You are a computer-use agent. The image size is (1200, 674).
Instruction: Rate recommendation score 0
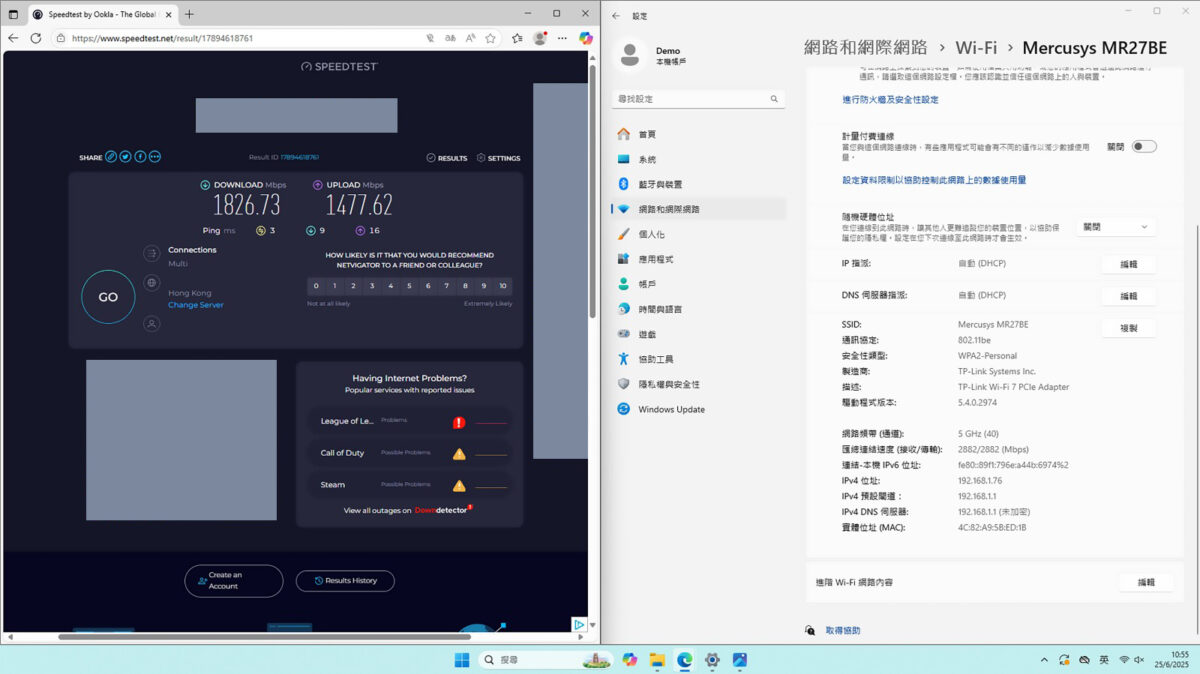(316, 286)
